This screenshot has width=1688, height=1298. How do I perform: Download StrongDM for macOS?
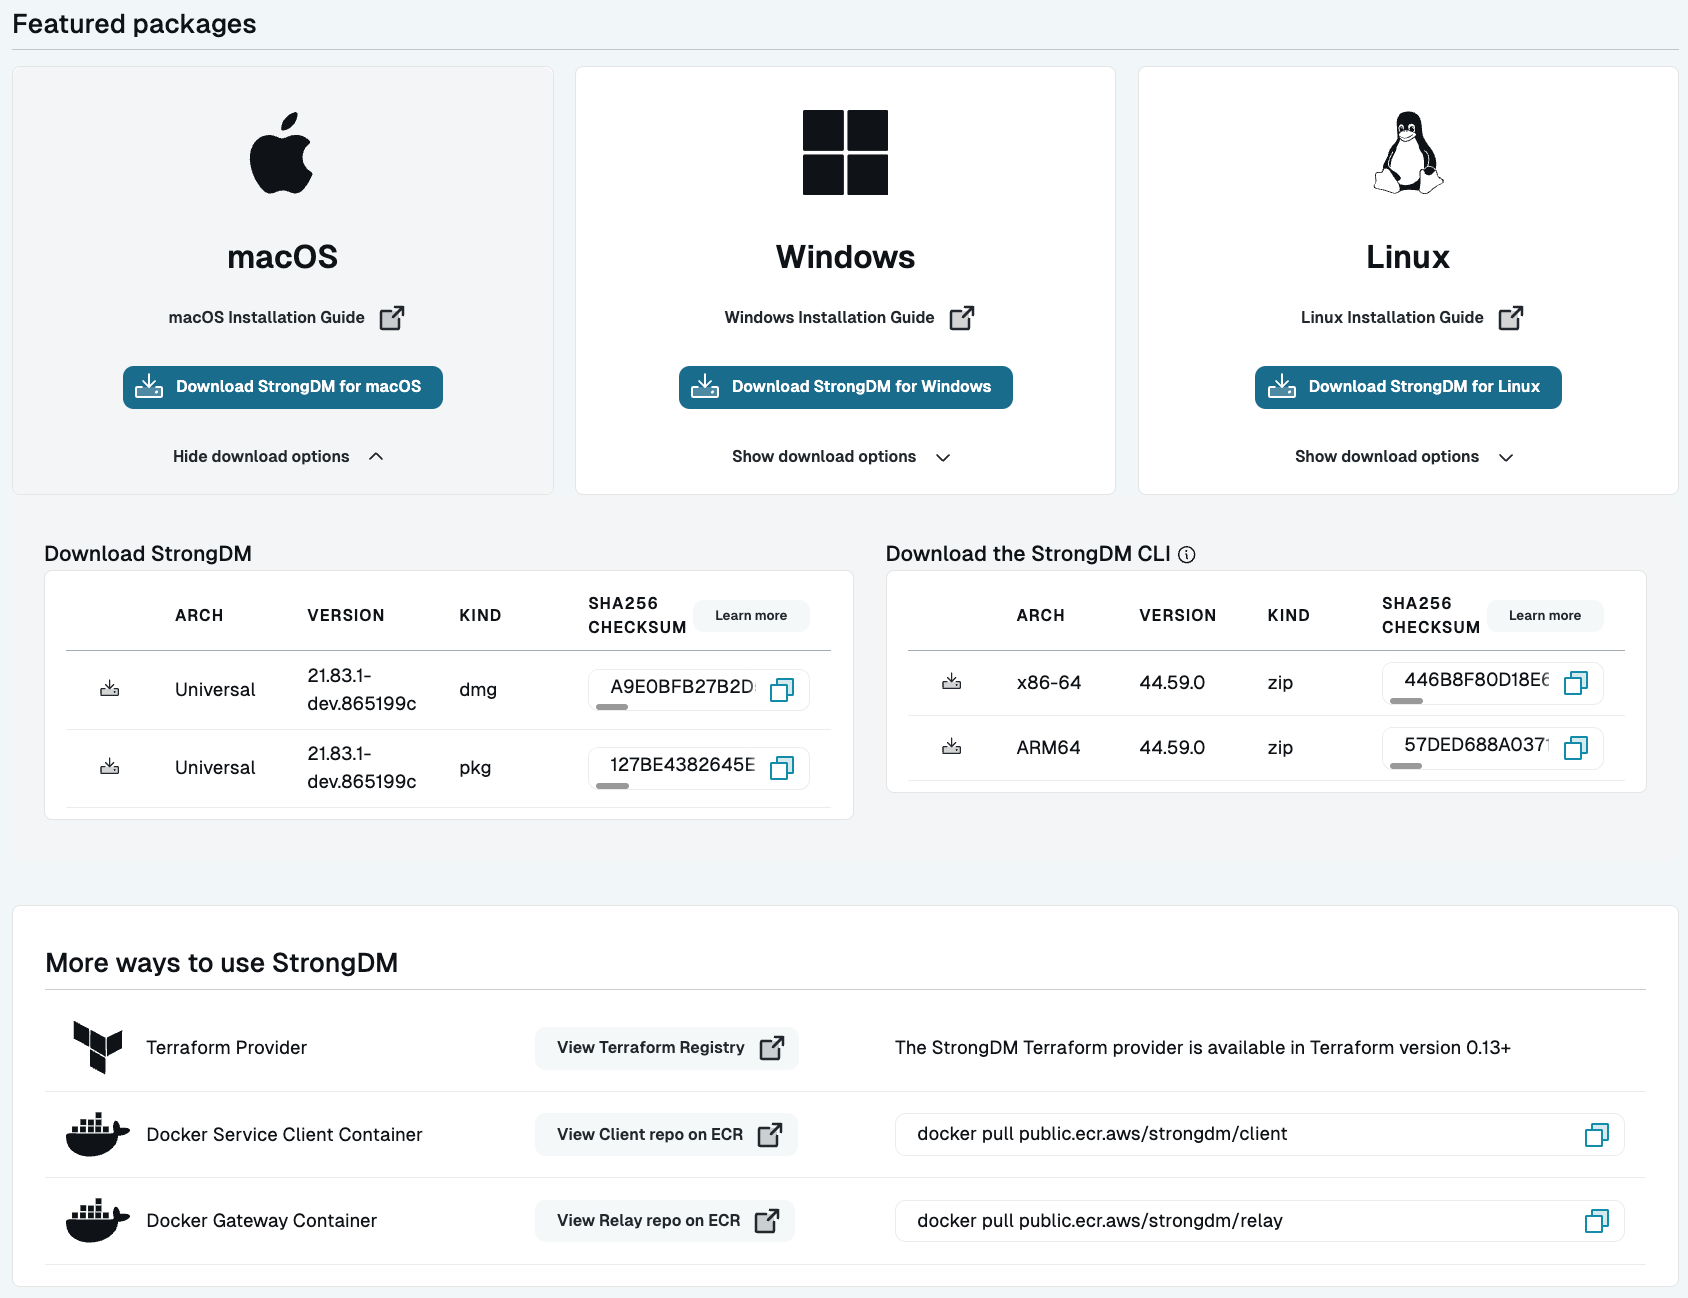(x=283, y=387)
